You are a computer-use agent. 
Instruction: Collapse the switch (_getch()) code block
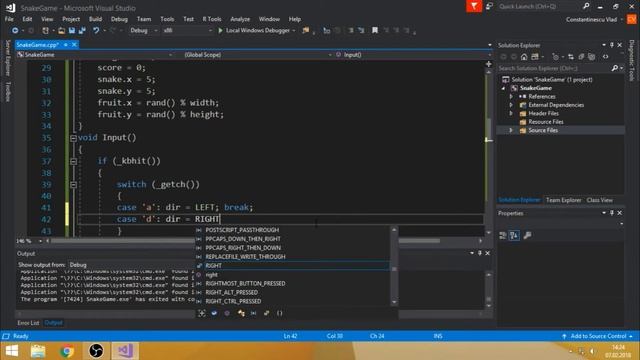point(73,185)
